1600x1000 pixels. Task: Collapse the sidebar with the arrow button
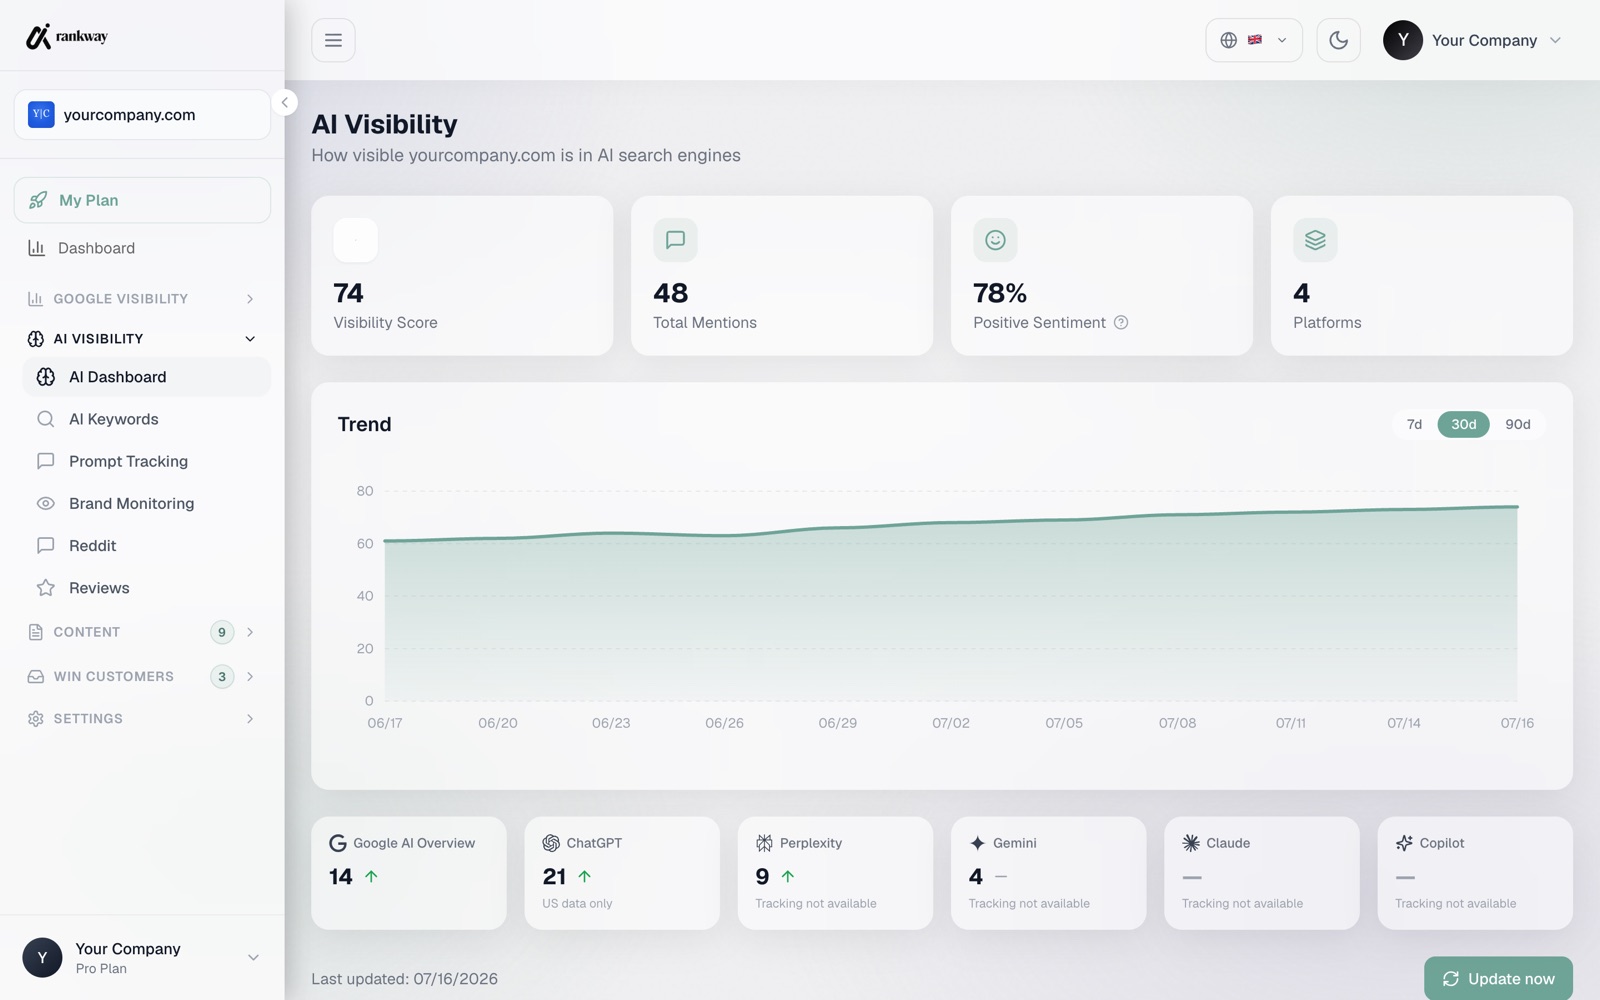285,102
